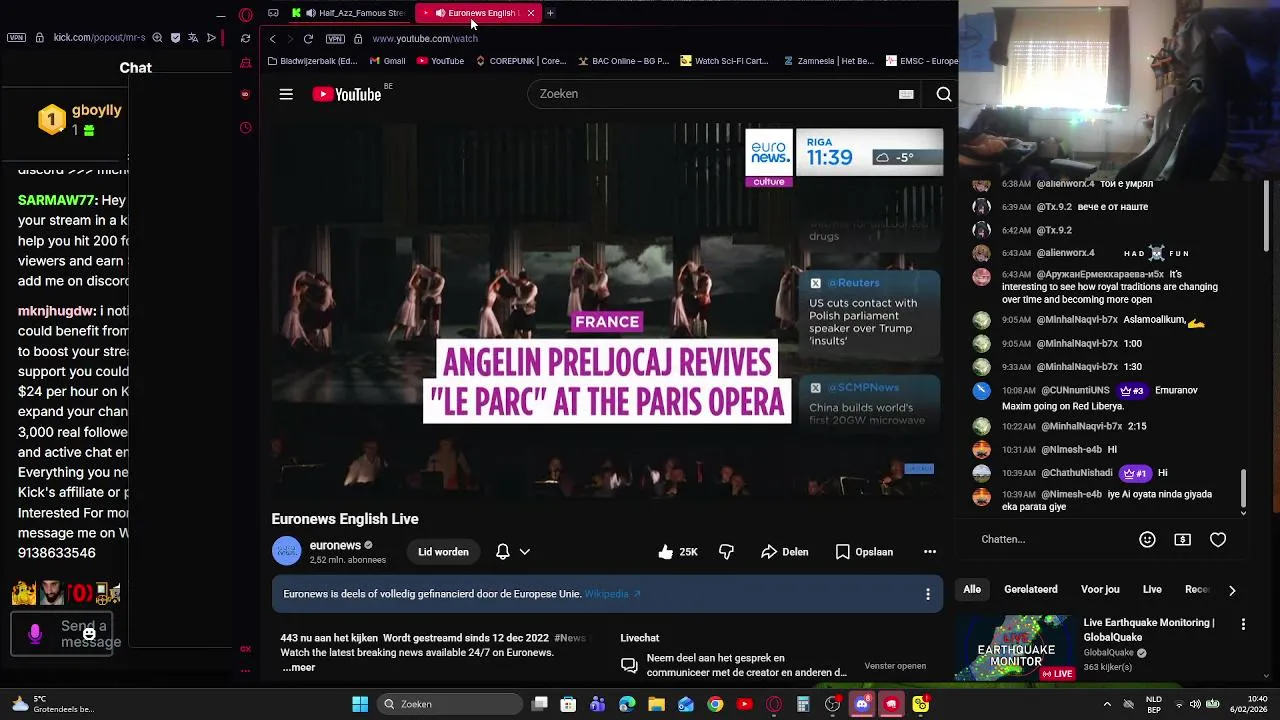The height and width of the screenshot is (720, 1280).
Task: Open menu for the Earthquake Monitoring video
Action: [1243, 624]
